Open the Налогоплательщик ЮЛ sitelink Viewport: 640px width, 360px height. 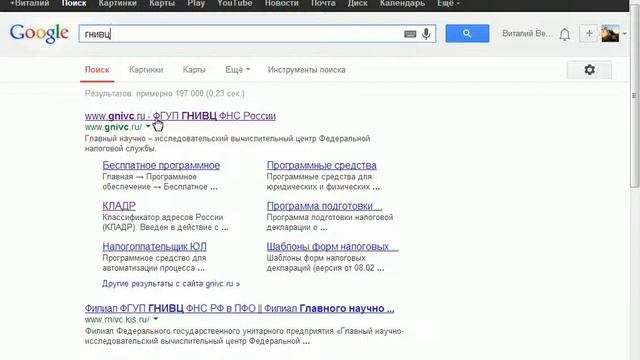click(x=154, y=247)
